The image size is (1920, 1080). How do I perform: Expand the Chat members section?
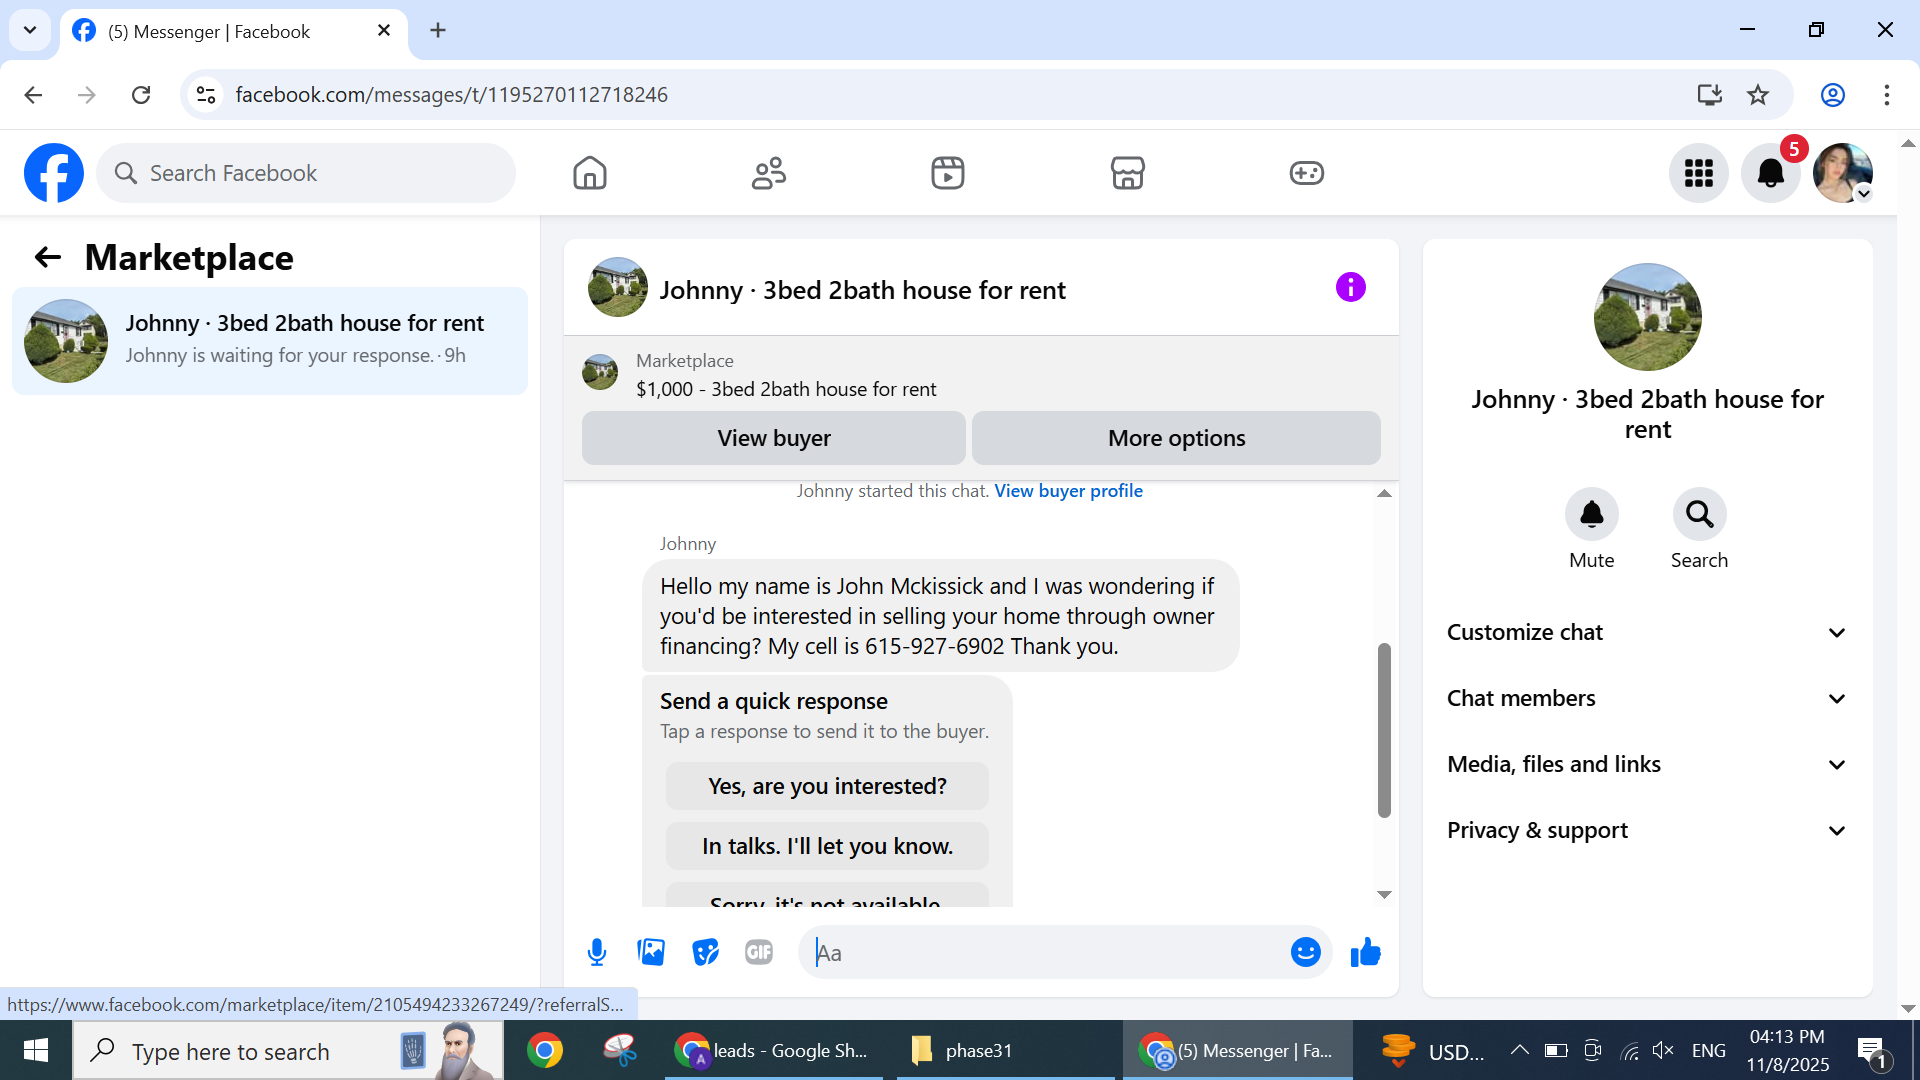pos(1647,698)
